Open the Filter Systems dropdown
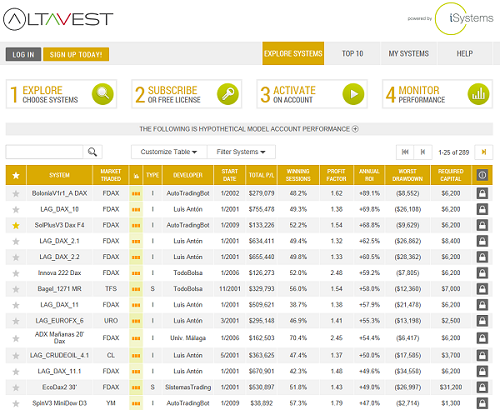 (x=241, y=152)
